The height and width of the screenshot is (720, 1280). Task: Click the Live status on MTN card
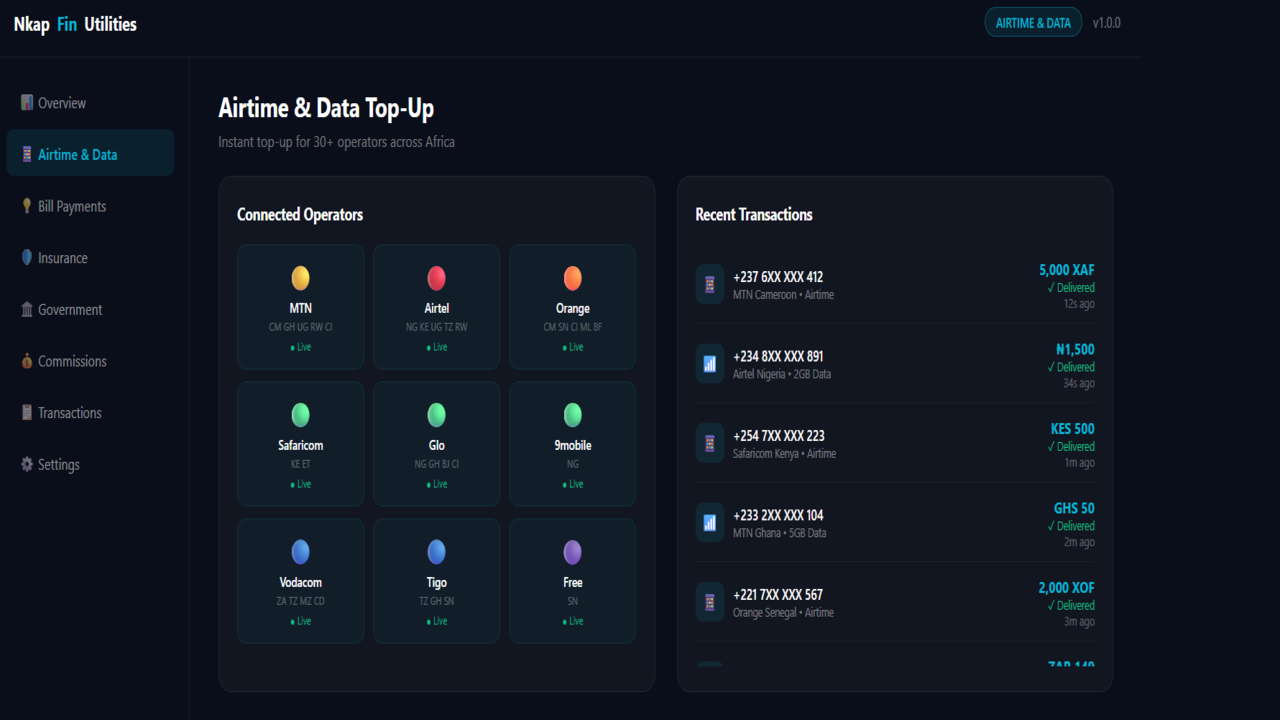pos(300,347)
